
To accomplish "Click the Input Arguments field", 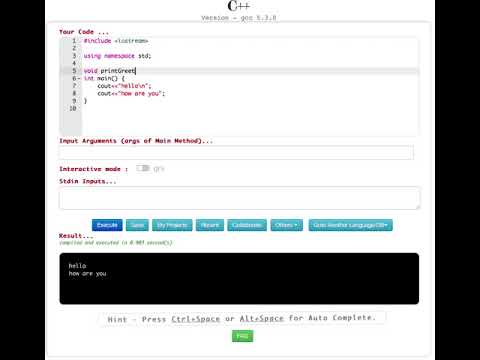I will [x=236, y=152].
